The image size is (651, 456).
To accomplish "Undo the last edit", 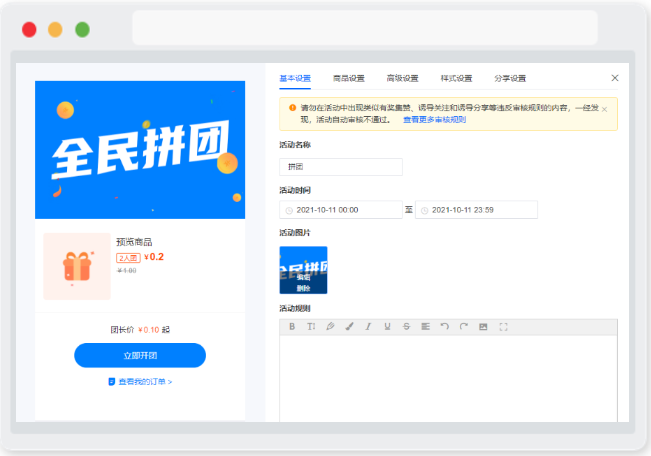I will pos(445,327).
